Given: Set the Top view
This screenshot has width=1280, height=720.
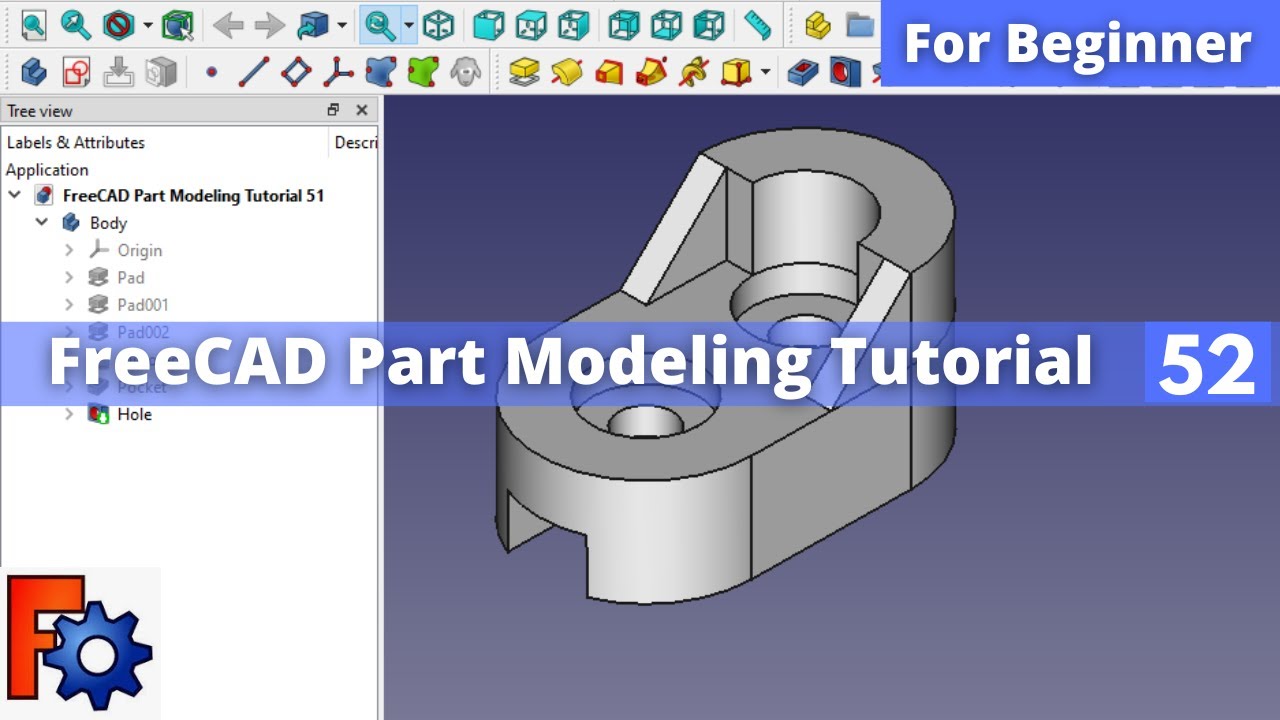Looking at the screenshot, I should (x=531, y=25).
